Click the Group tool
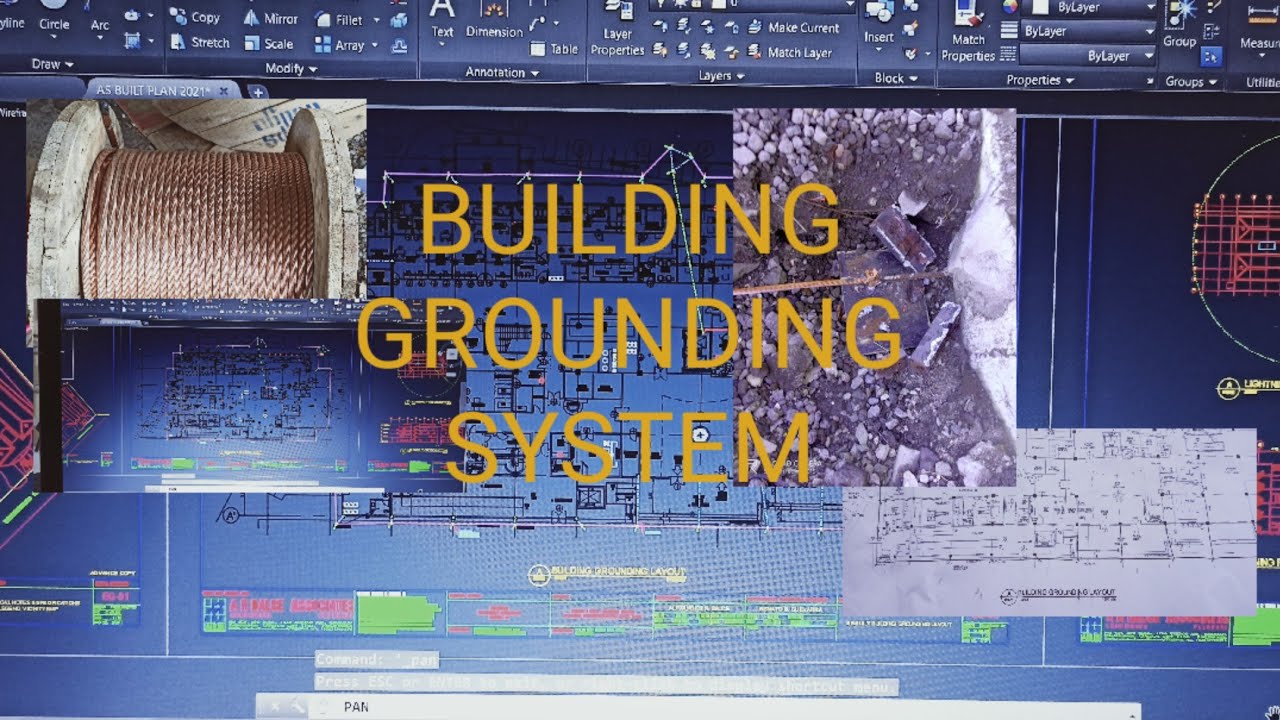This screenshot has width=1280, height=720. (x=1180, y=24)
